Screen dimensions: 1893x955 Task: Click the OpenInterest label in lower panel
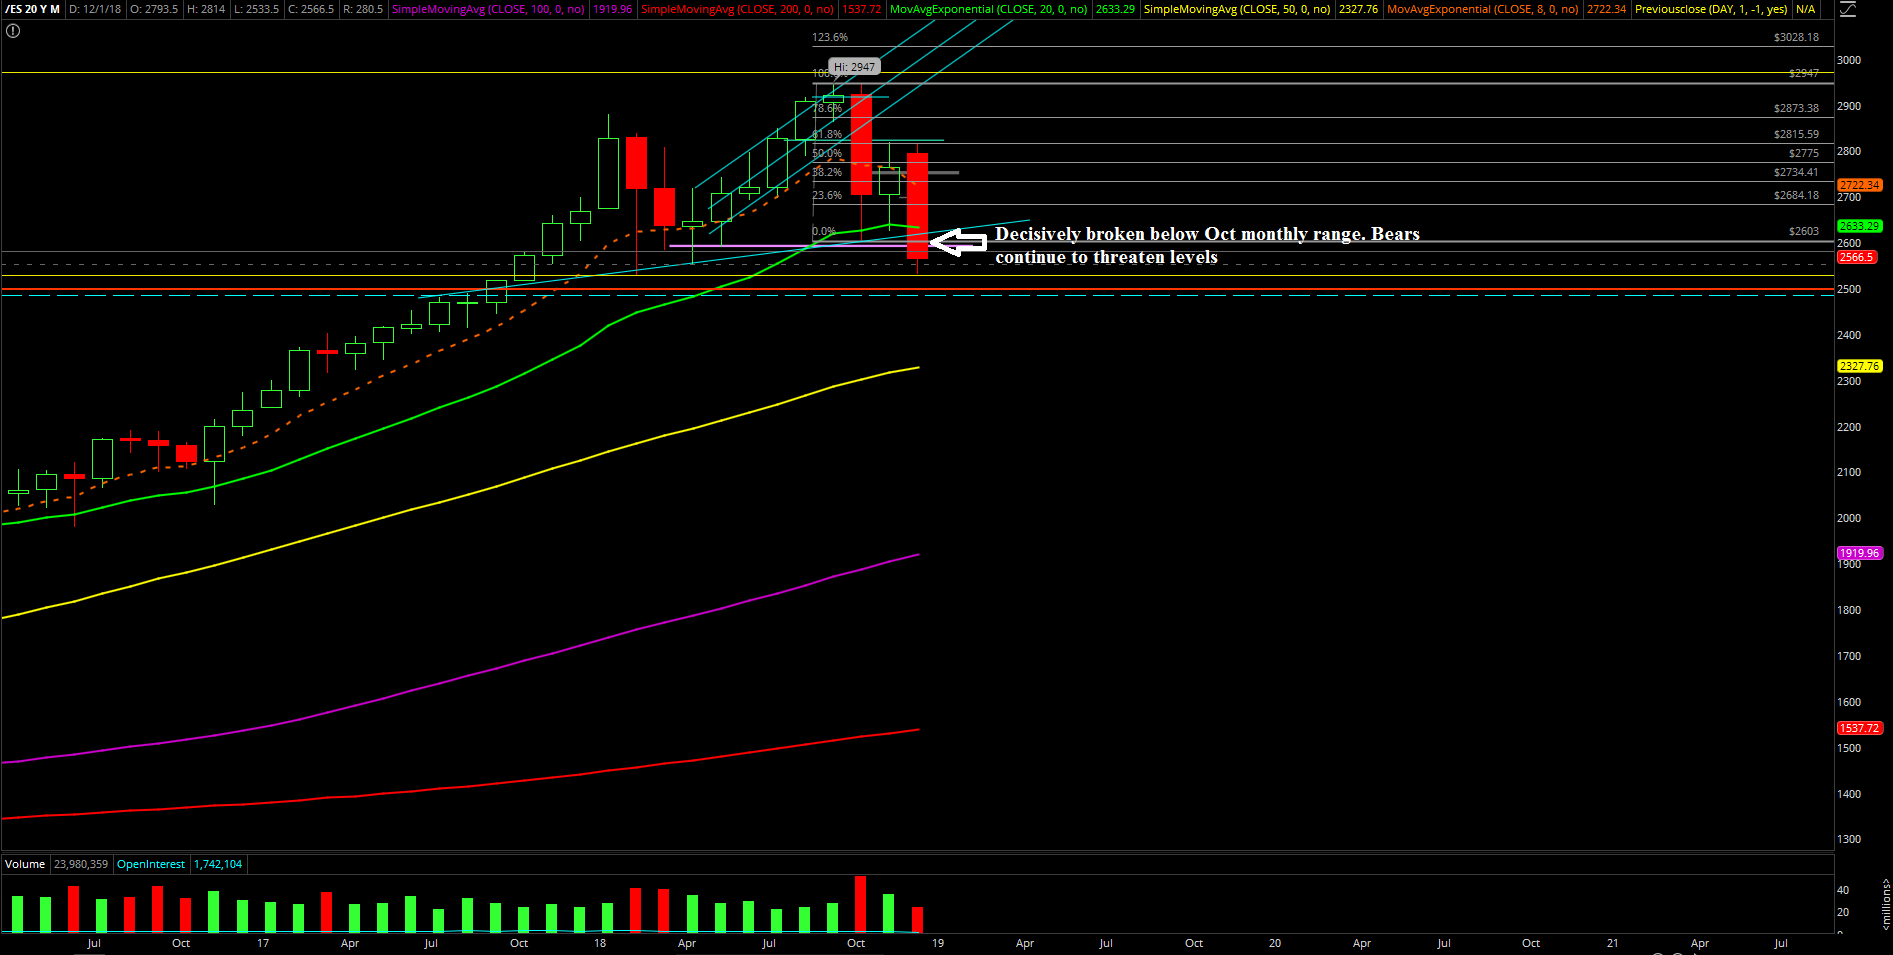click(150, 864)
